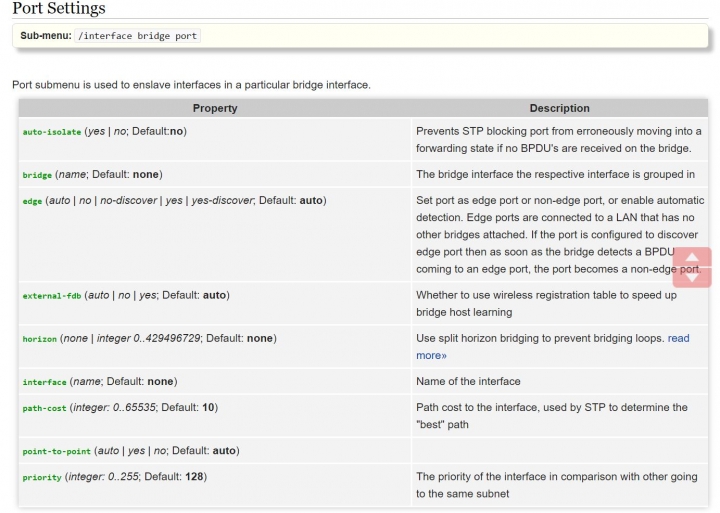Click the "Whether to use wireless registration table" description
The width and height of the screenshot is (720, 513).
pyautogui.click(x=546, y=304)
